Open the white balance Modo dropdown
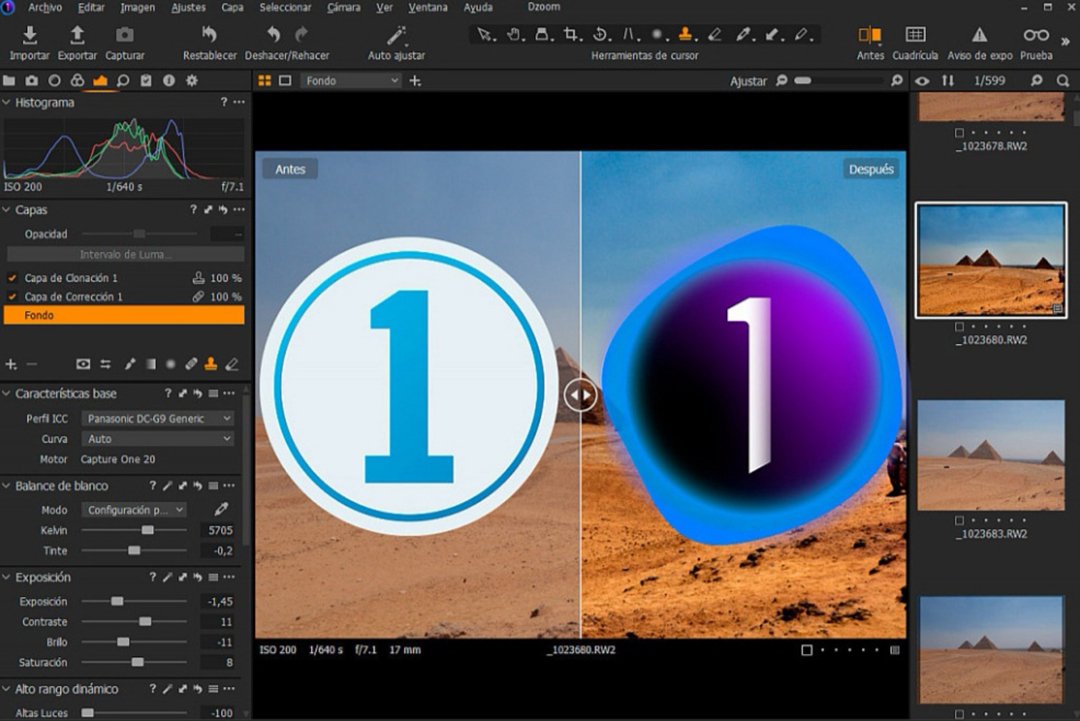The image size is (1080, 721). coord(134,510)
